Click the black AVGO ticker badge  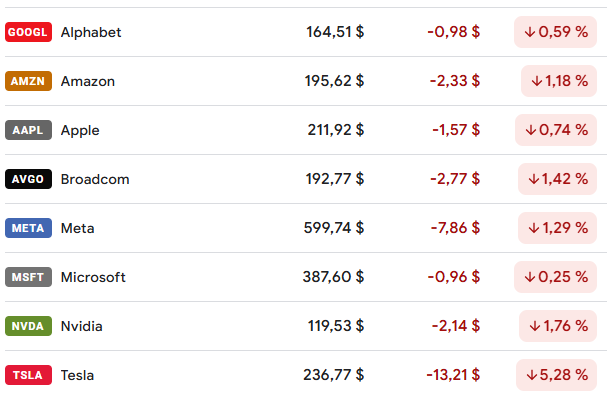pyautogui.click(x=28, y=179)
